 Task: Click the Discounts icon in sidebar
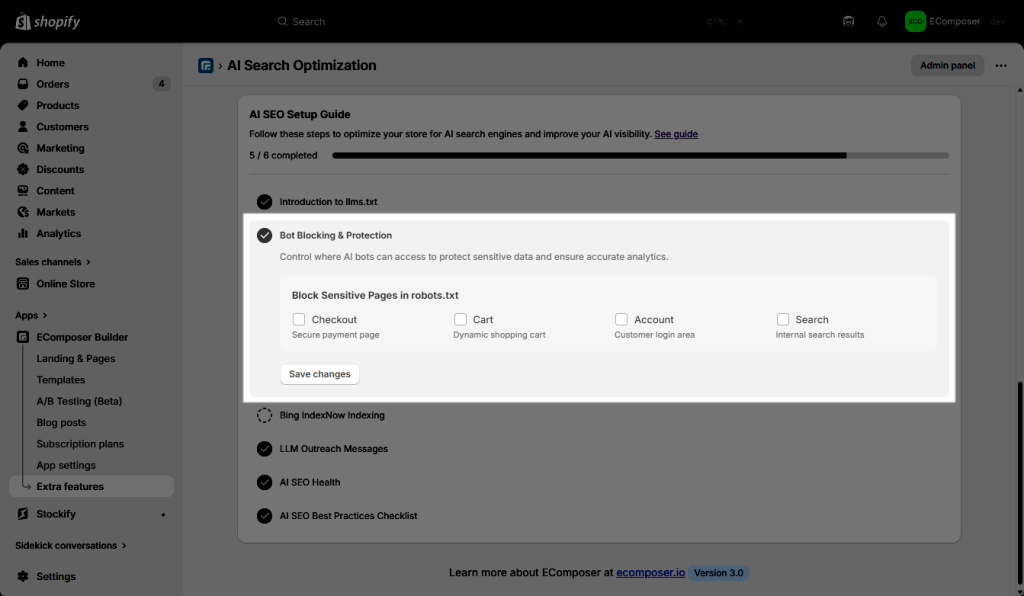click(23, 170)
